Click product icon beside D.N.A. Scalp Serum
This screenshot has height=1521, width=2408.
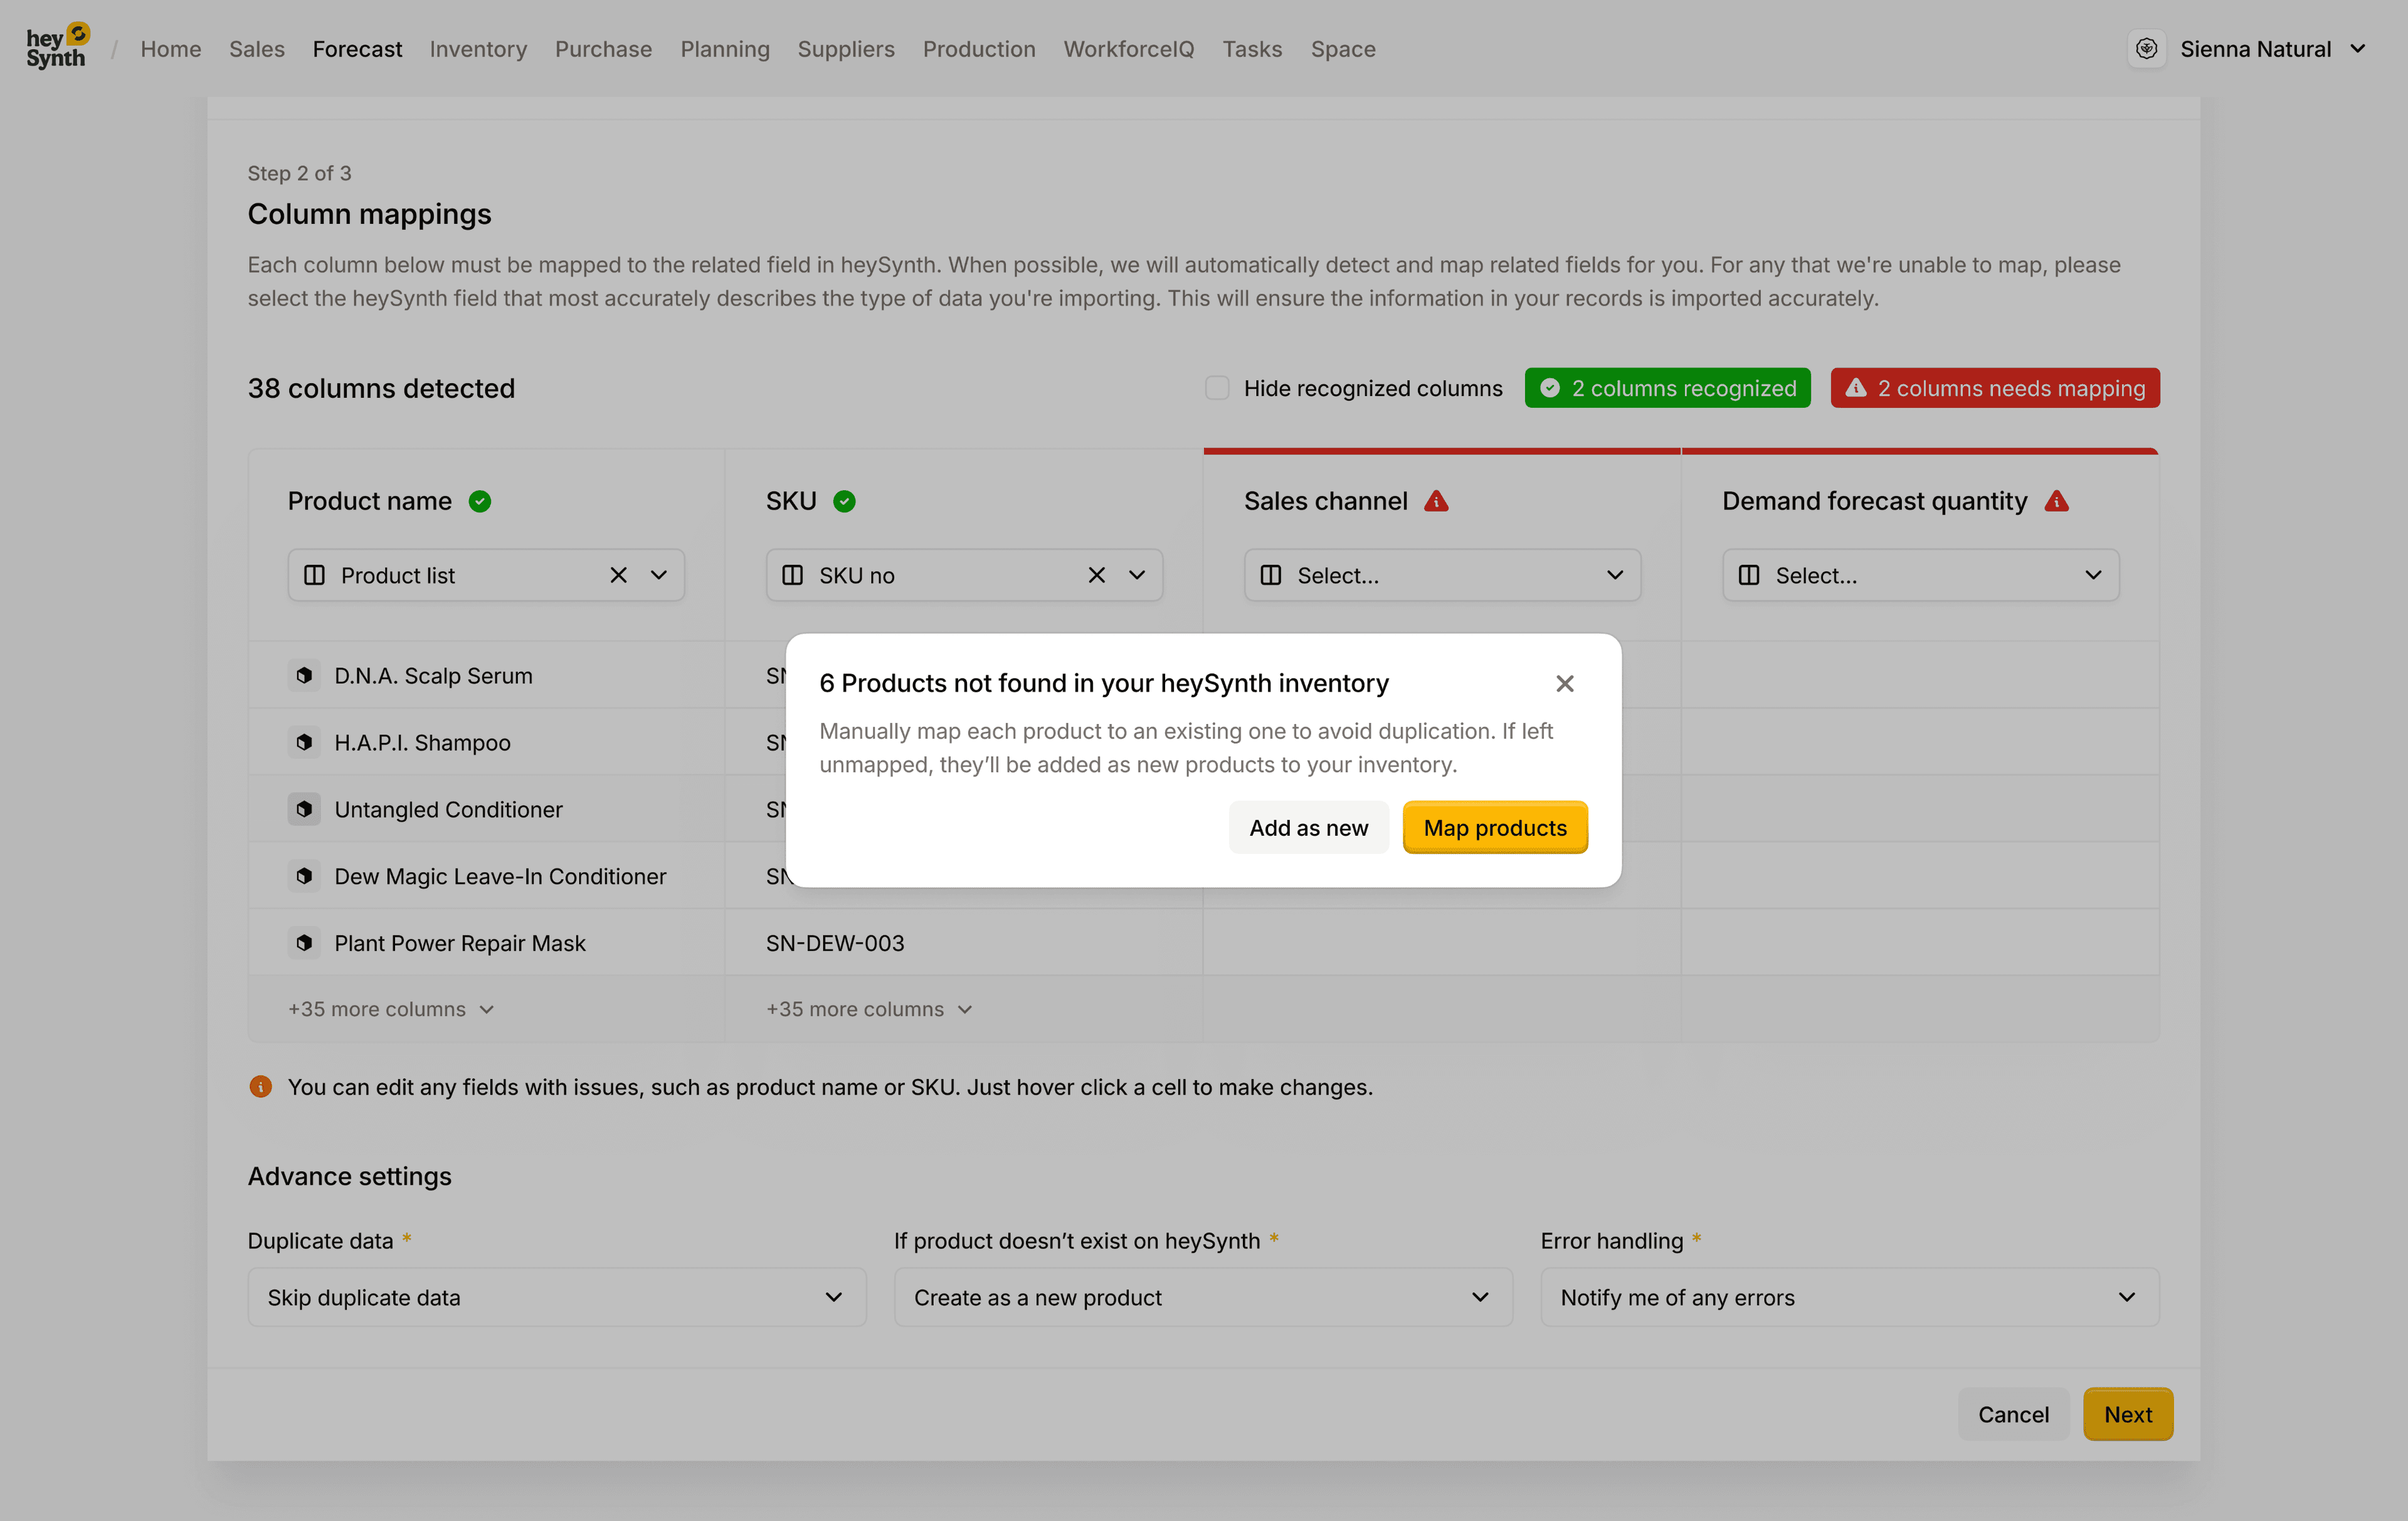point(304,676)
